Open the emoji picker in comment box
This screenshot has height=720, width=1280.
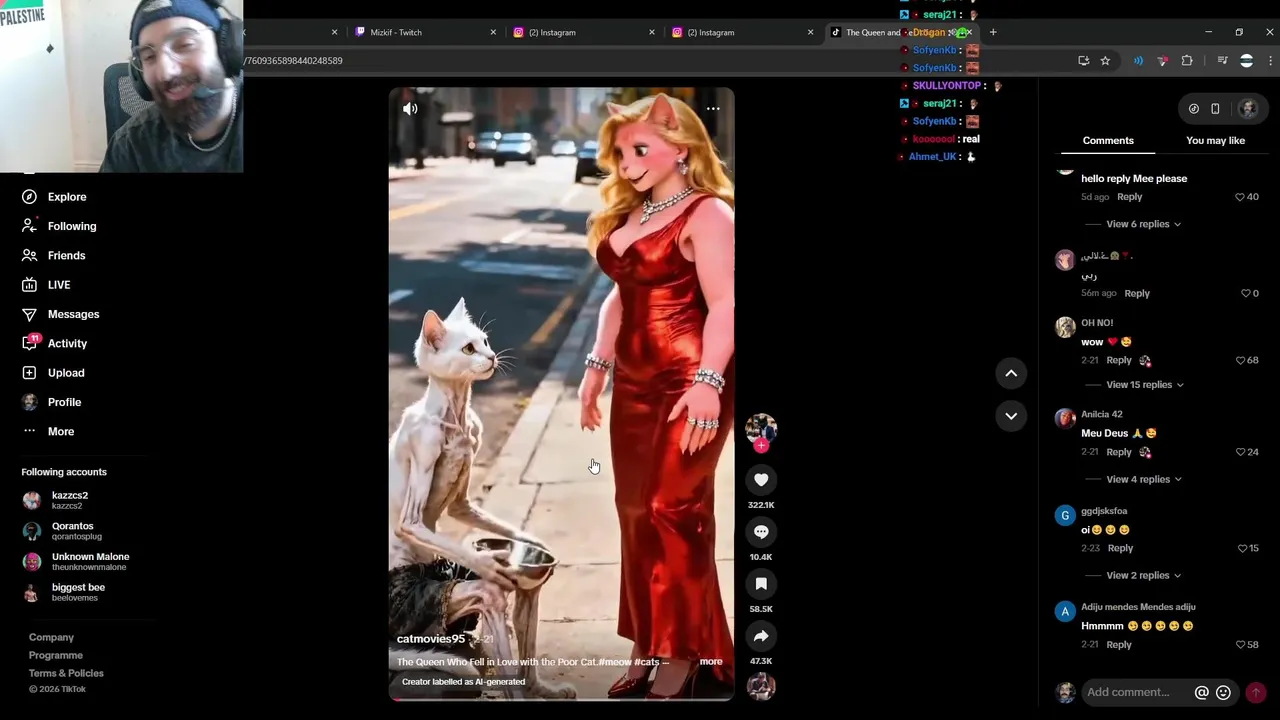1223,692
